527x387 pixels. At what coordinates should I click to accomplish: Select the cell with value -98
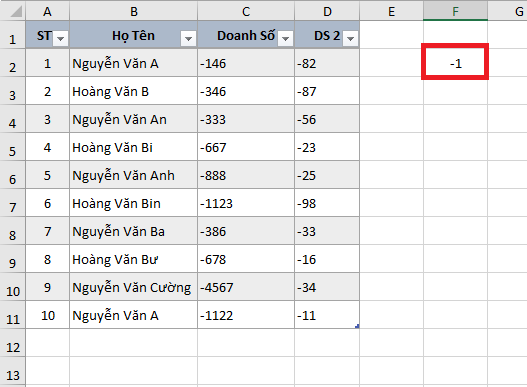(327, 203)
